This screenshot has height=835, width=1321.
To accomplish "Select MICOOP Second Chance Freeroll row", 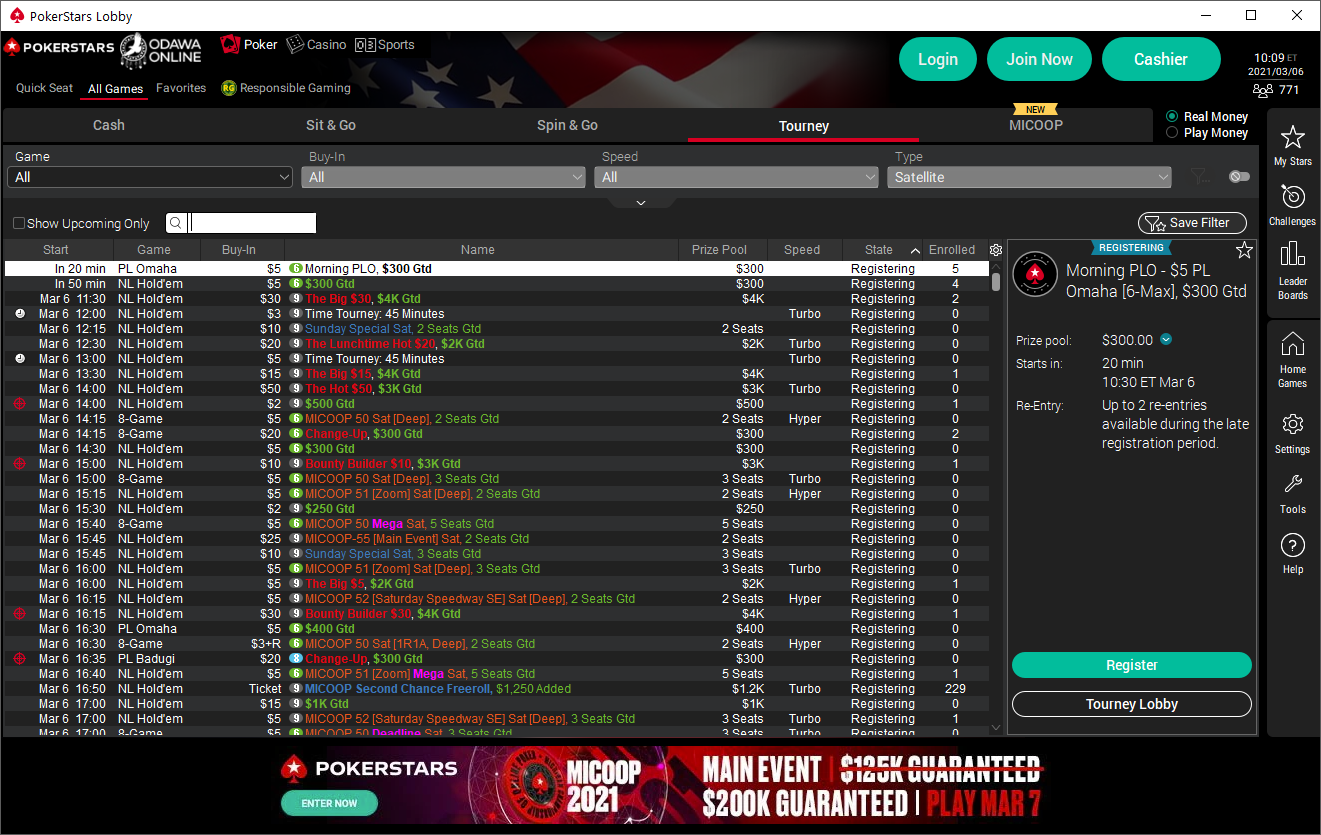I will [497, 689].
